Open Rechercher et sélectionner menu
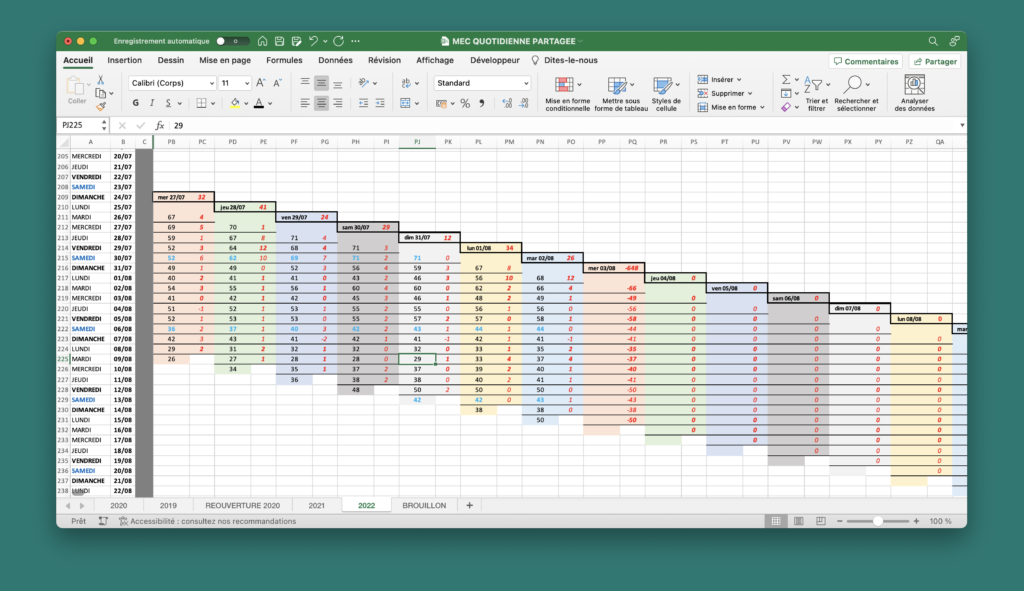The height and width of the screenshot is (591, 1024). tap(856, 93)
